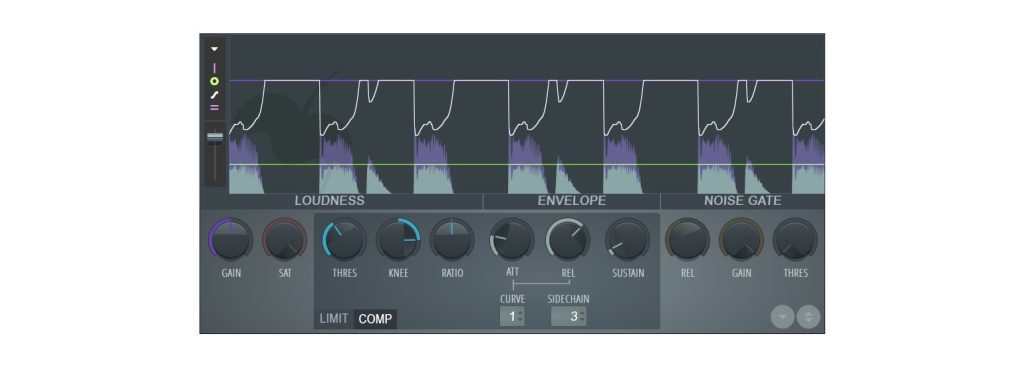The width and height of the screenshot is (1024, 366).
Task: Switch to COMP mode tab
Action: [376, 319]
